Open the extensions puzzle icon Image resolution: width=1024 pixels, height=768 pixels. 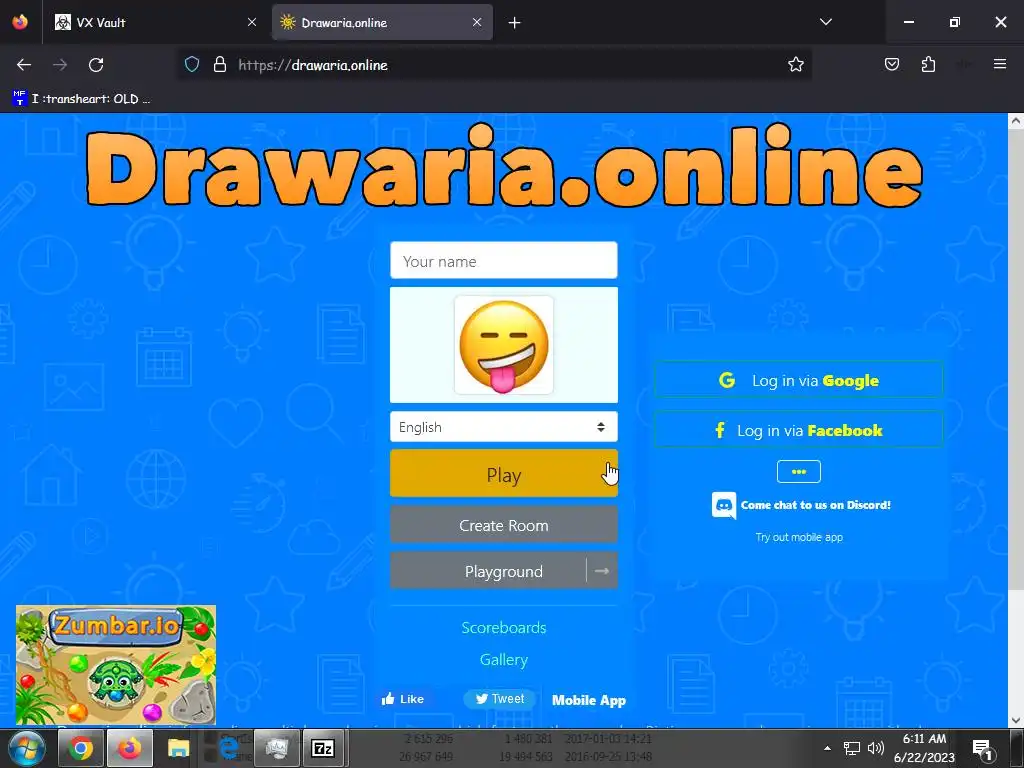pos(928,65)
